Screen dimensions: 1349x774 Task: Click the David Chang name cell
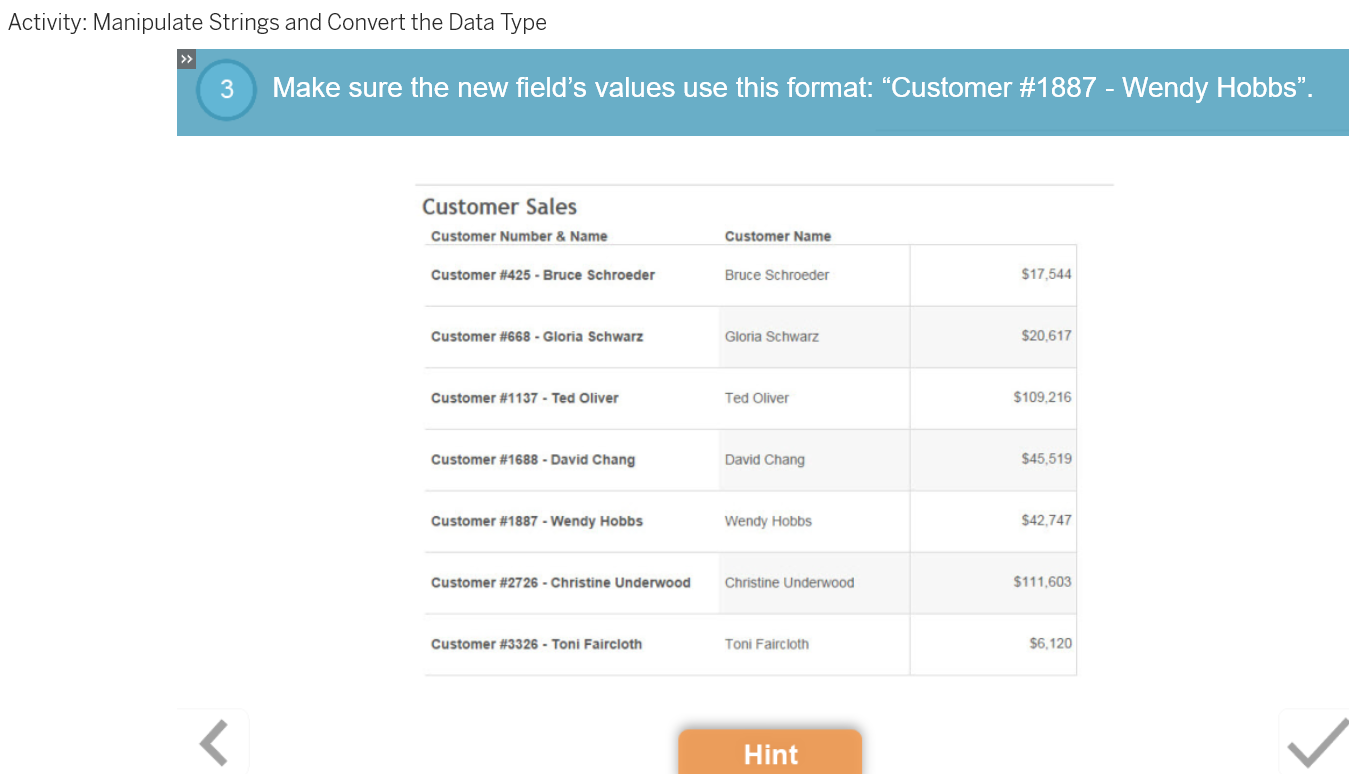point(765,460)
